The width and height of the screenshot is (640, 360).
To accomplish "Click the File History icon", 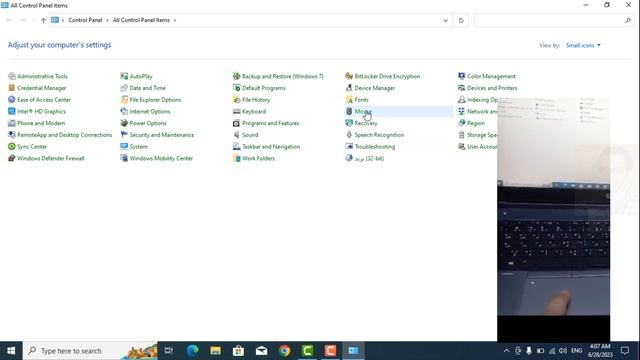I will 236,100.
